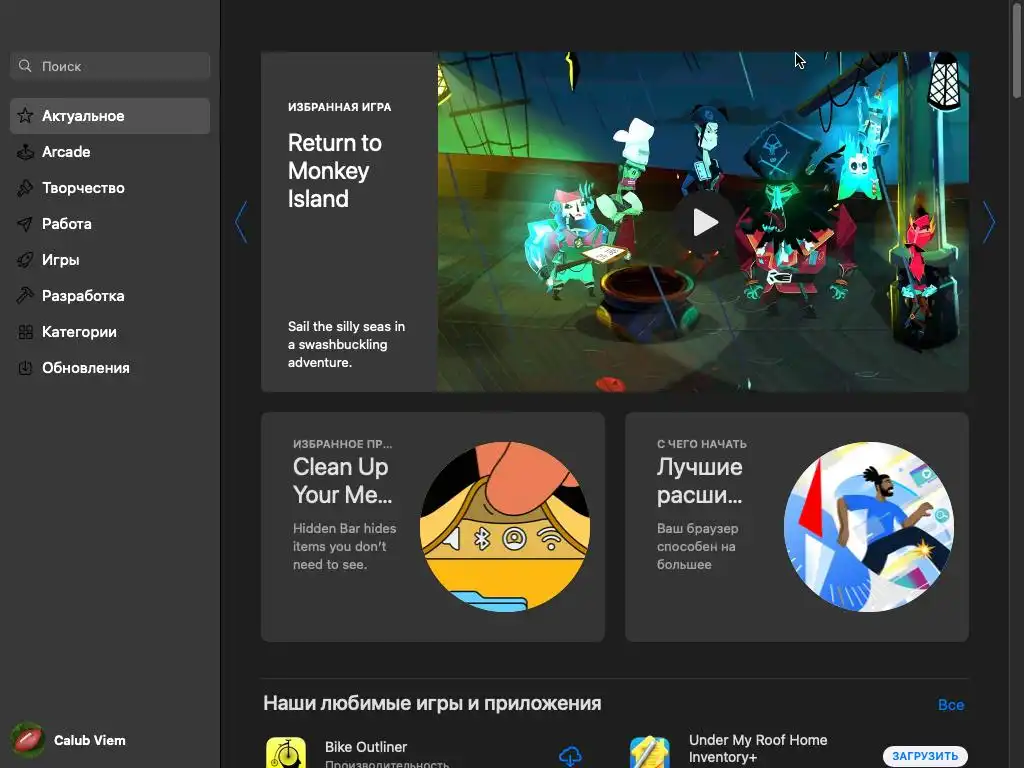Screen dimensions: 1024x768
Task: Click the С ЧЕГО НАЧАТЬ label
Action: tap(701, 444)
